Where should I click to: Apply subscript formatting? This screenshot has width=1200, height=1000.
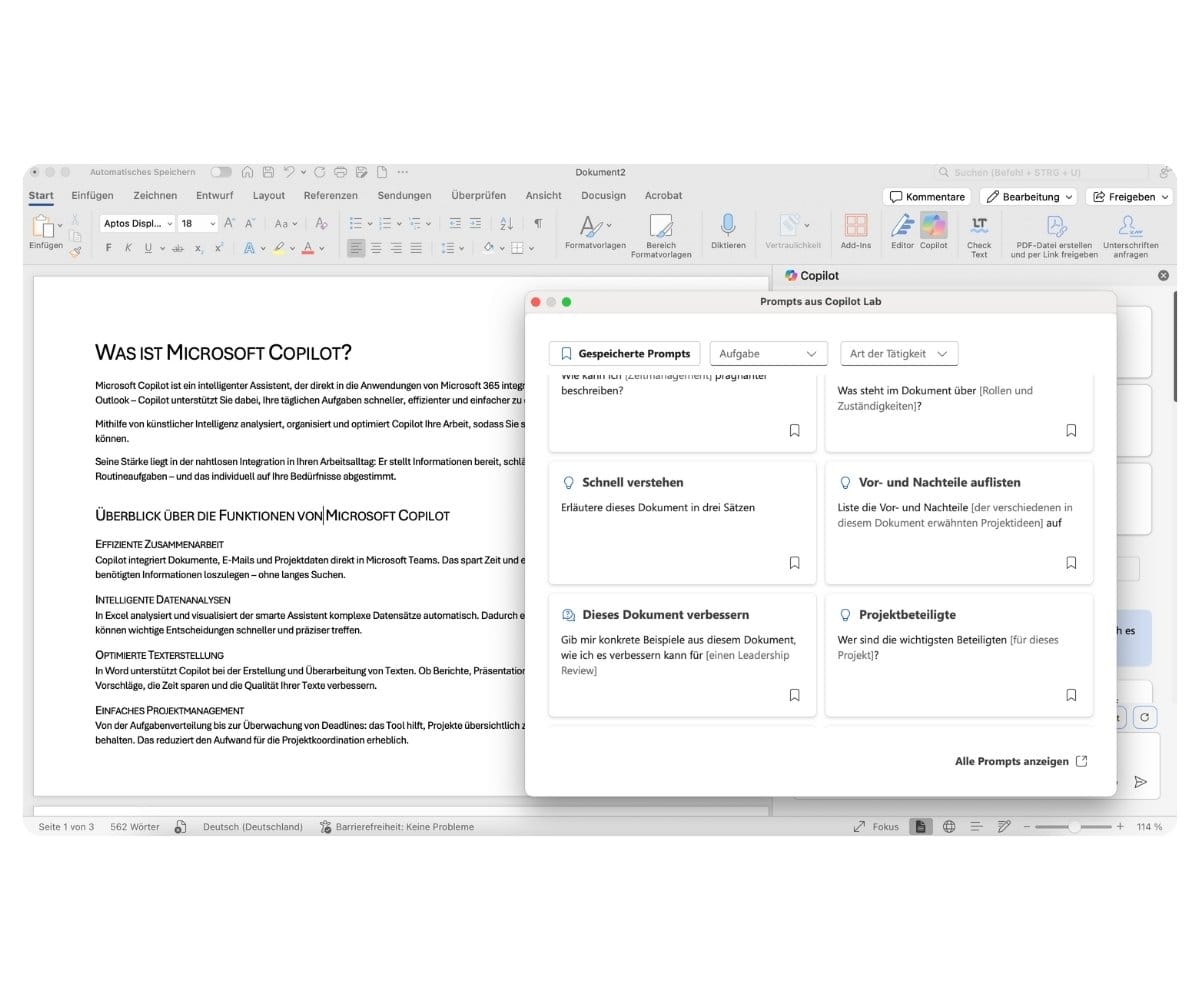click(199, 248)
